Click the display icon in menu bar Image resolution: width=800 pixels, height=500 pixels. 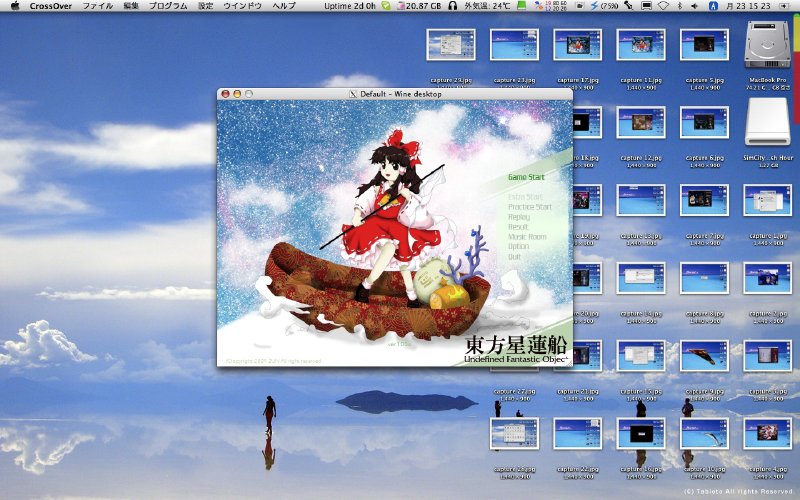pos(646,6)
